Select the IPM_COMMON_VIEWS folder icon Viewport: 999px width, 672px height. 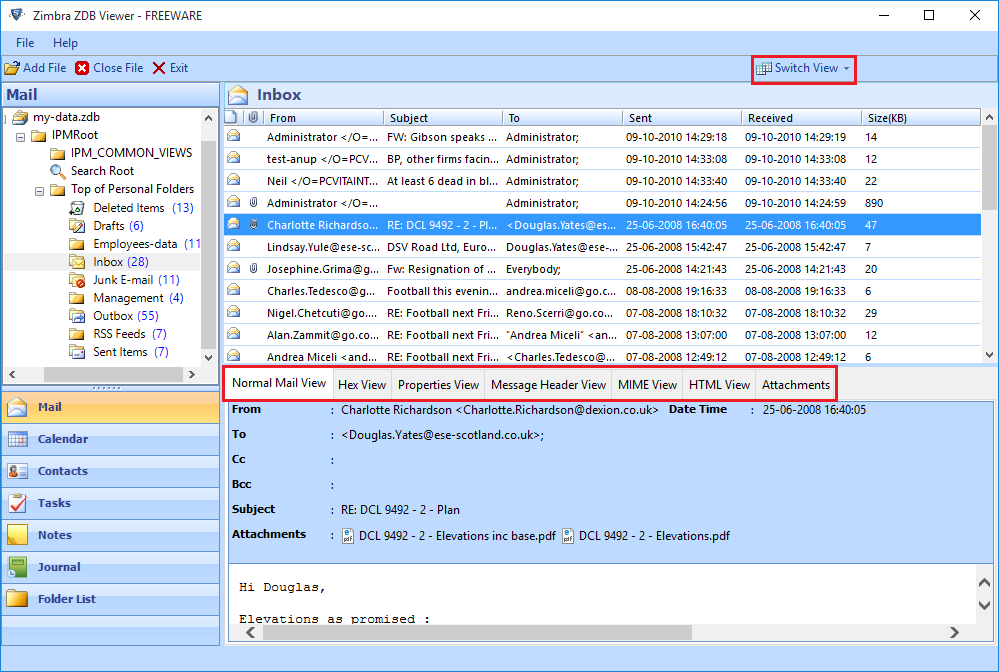click(x=57, y=154)
